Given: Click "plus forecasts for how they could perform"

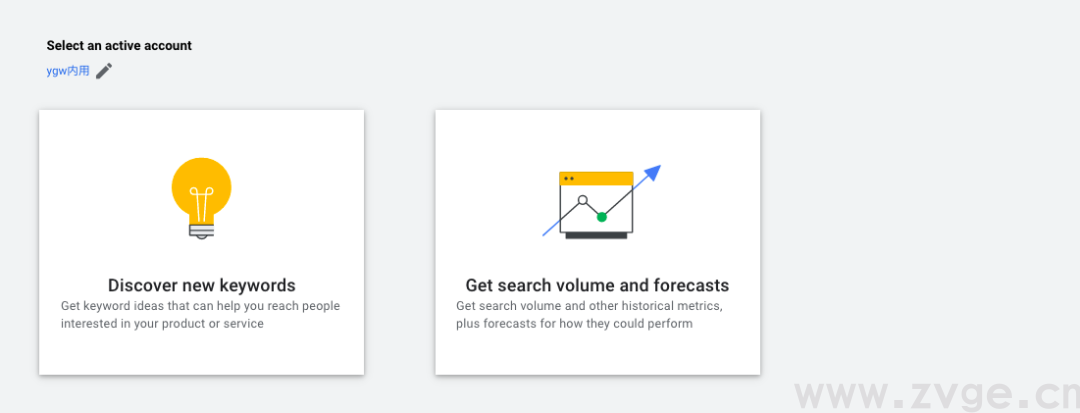Looking at the screenshot, I should [574, 324].
